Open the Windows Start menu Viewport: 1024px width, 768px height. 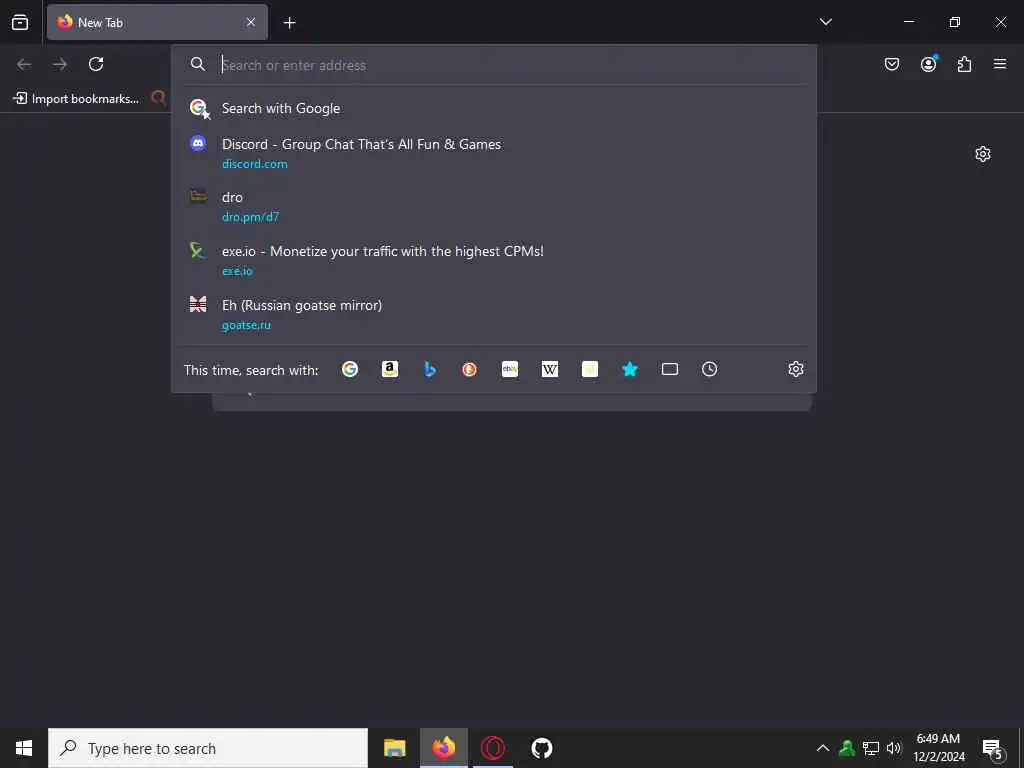(x=24, y=748)
